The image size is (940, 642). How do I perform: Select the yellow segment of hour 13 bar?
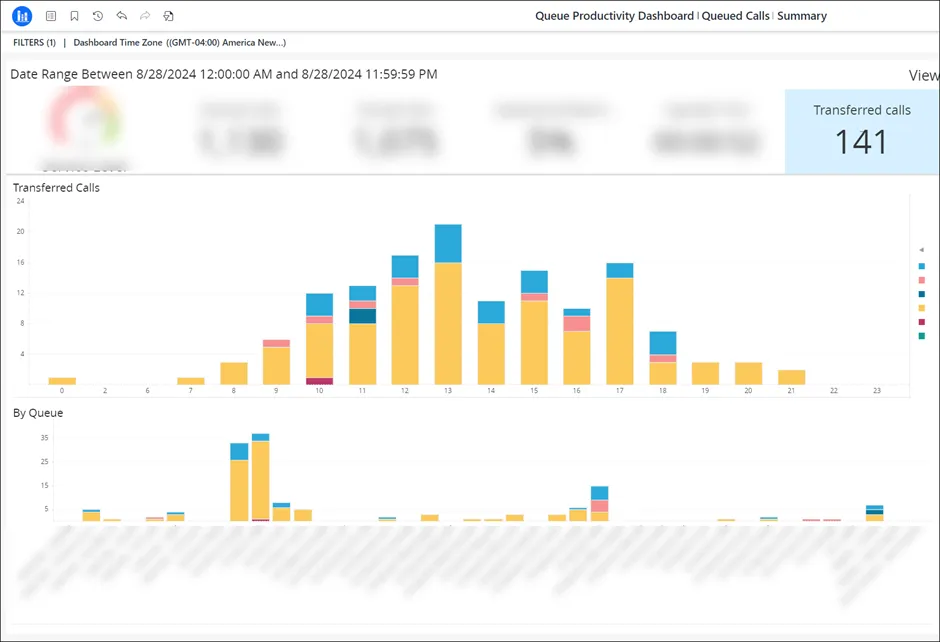pos(448,324)
